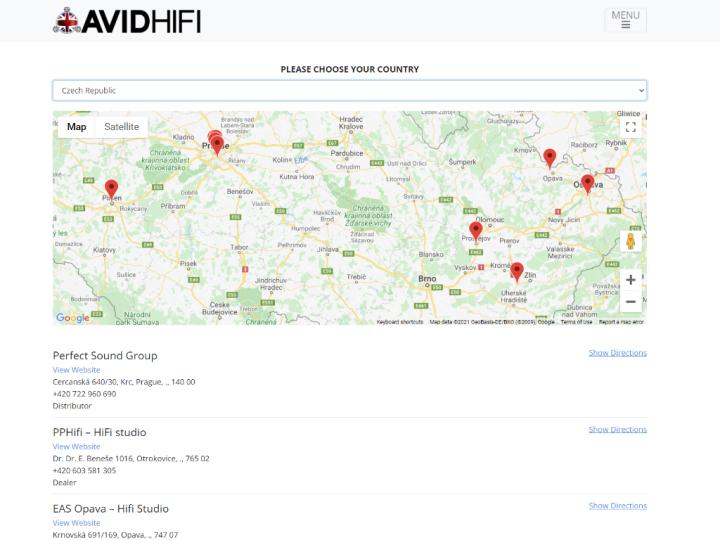Select the Map view tab
Viewport: 720px width, 540px height.
click(x=77, y=127)
